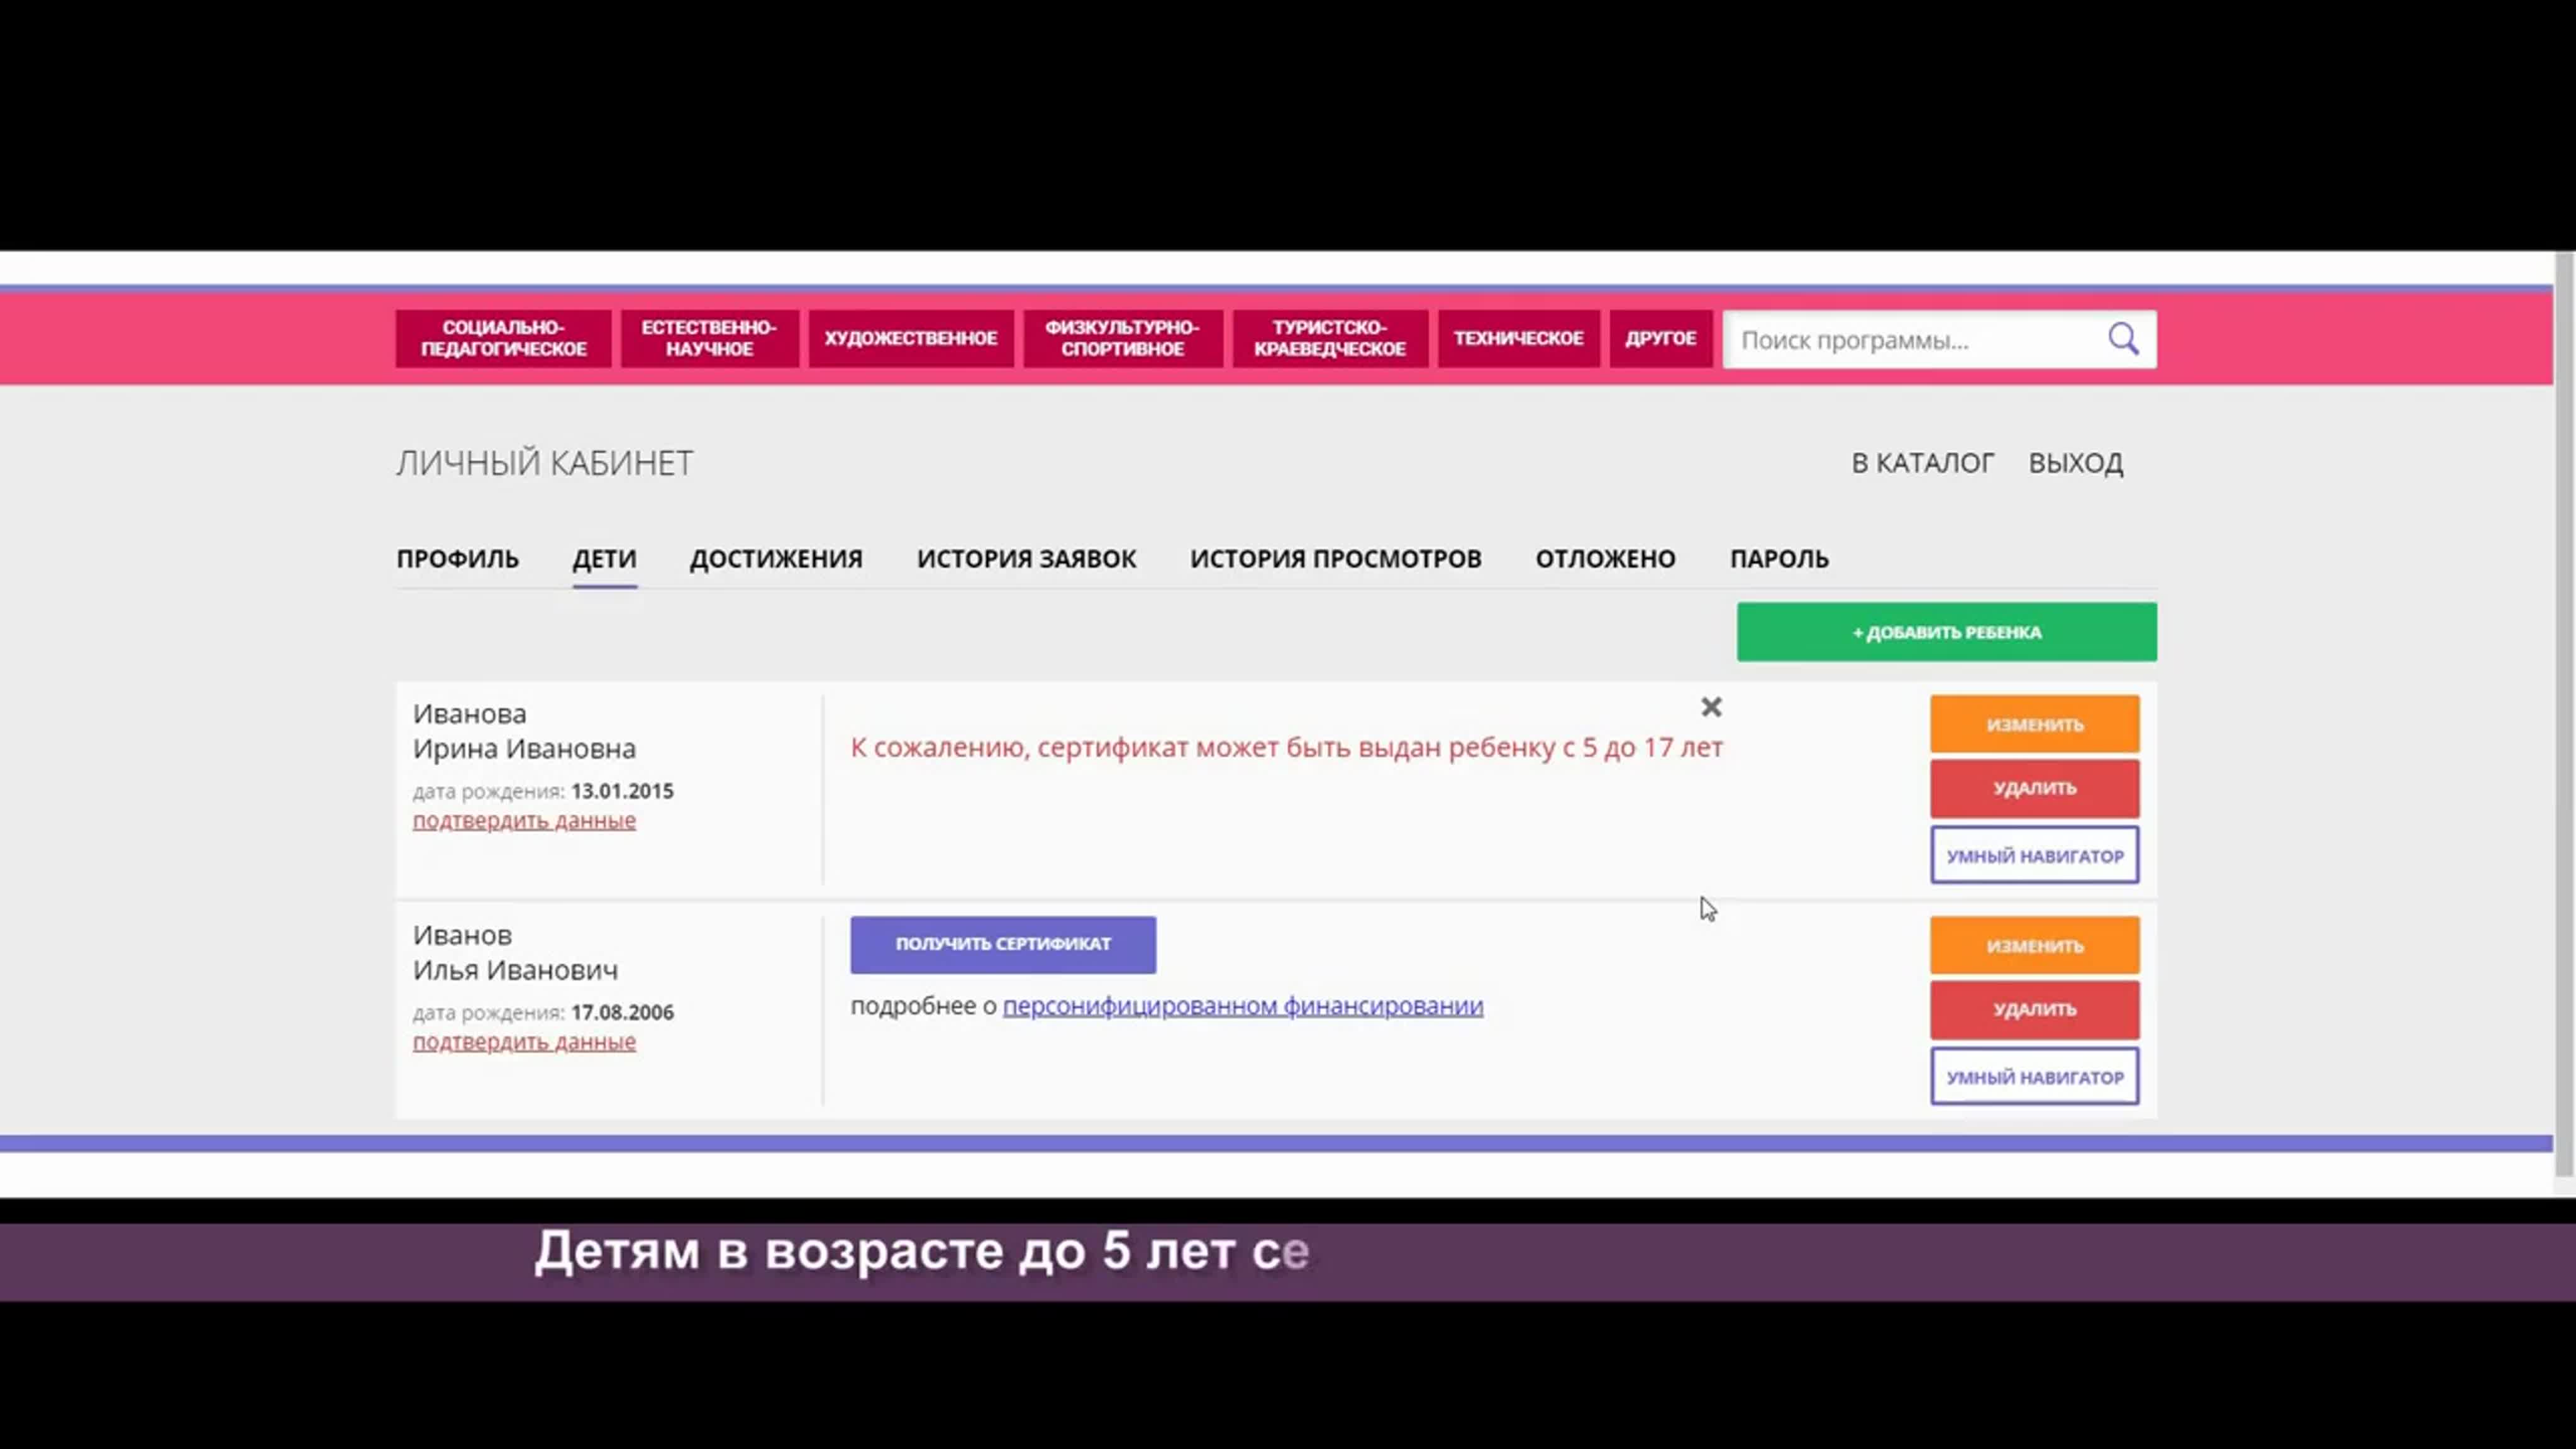Click the name Иванова Ирина Ивановна
This screenshot has width=2576, height=1449.
(524, 731)
